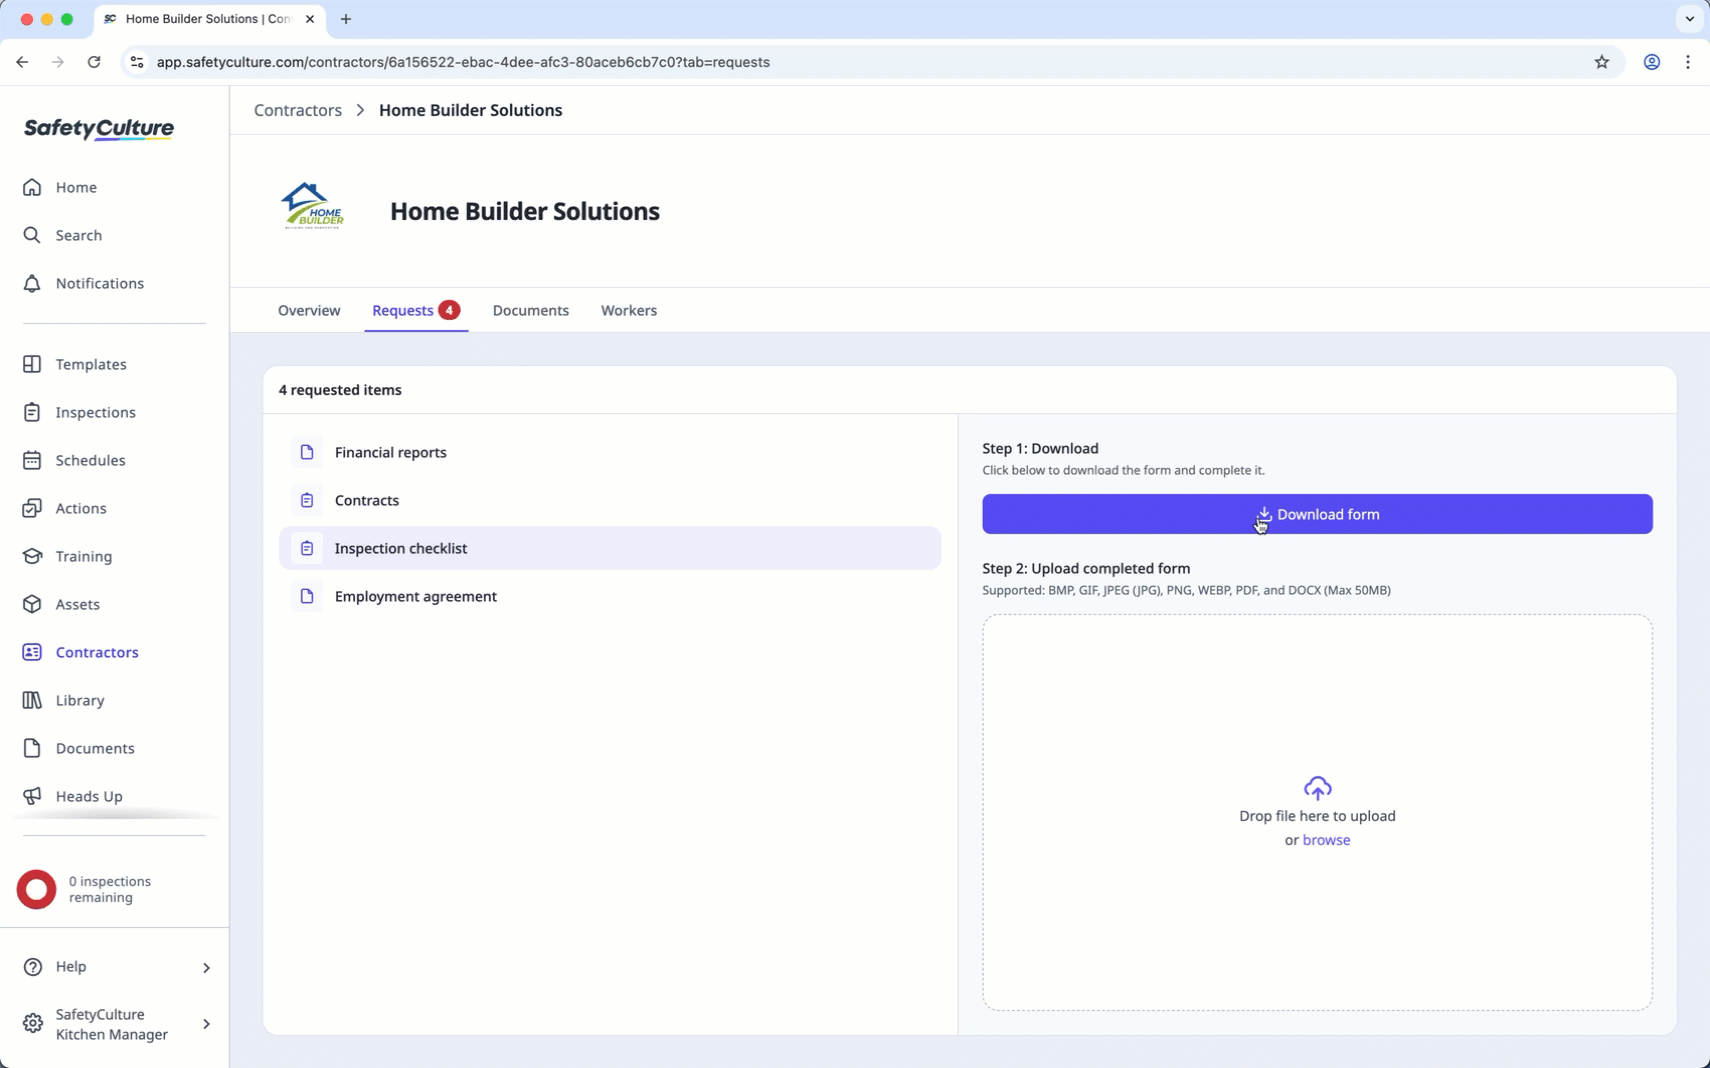Open Assets in the sidebar
This screenshot has width=1710, height=1068.
point(77,604)
